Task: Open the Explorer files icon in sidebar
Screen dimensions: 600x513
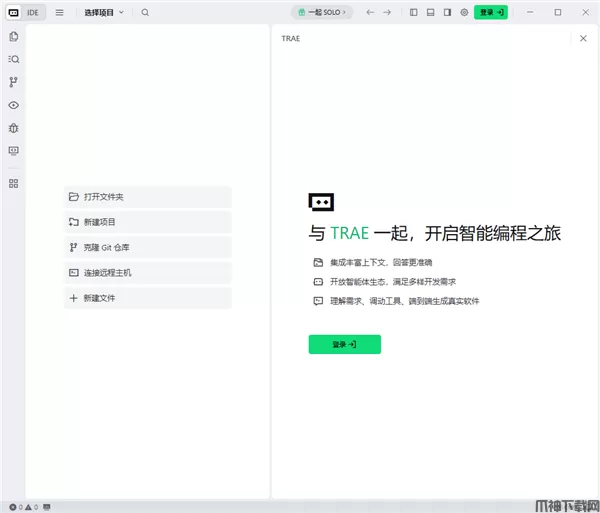Action: 14,37
